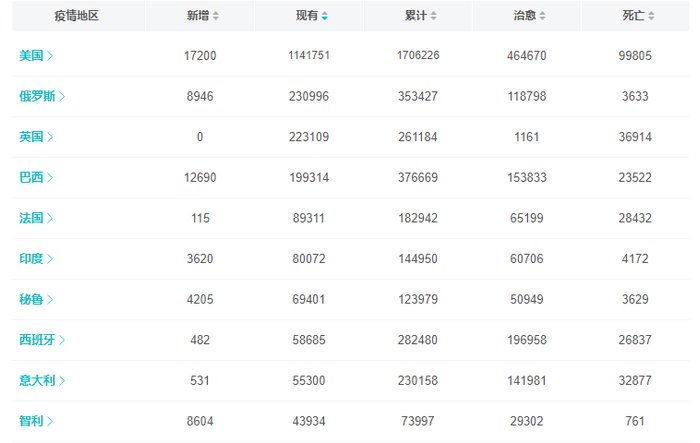This screenshot has height=443, width=700.
Task: Select 法国 deaths value 28432
Action: 635,218
